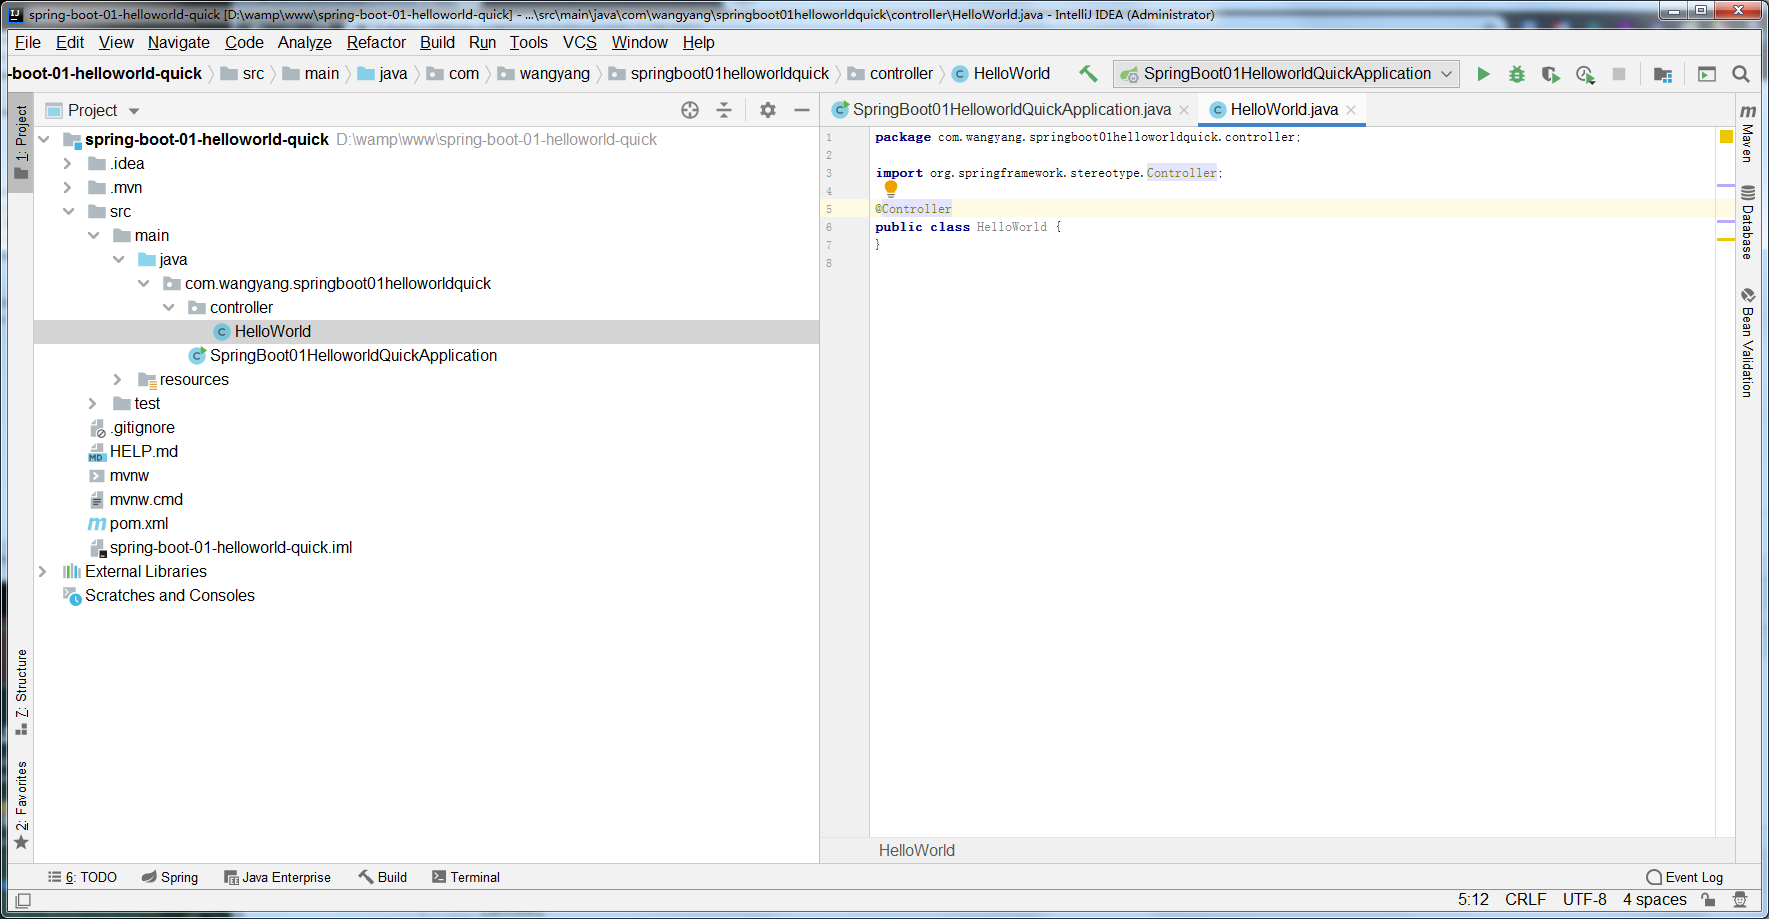Open the Navigate menu

tap(179, 42)
